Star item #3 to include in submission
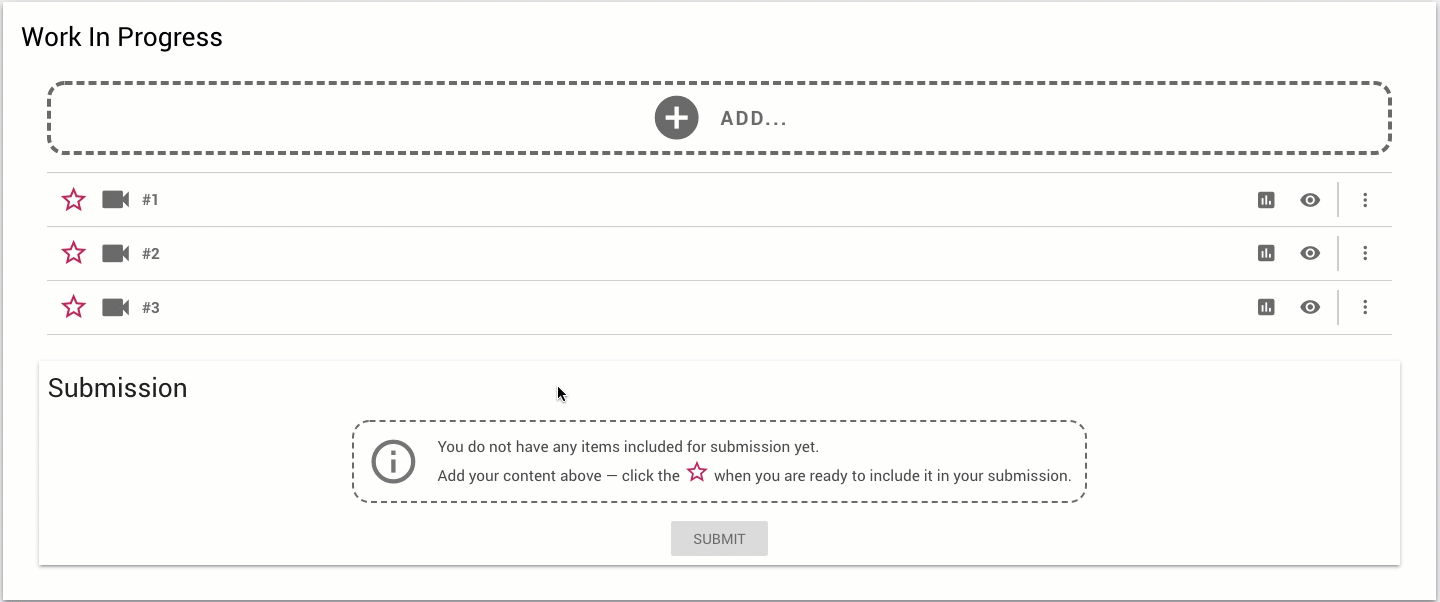Screen dimensions: 1440x602 [x=74, y=308]
